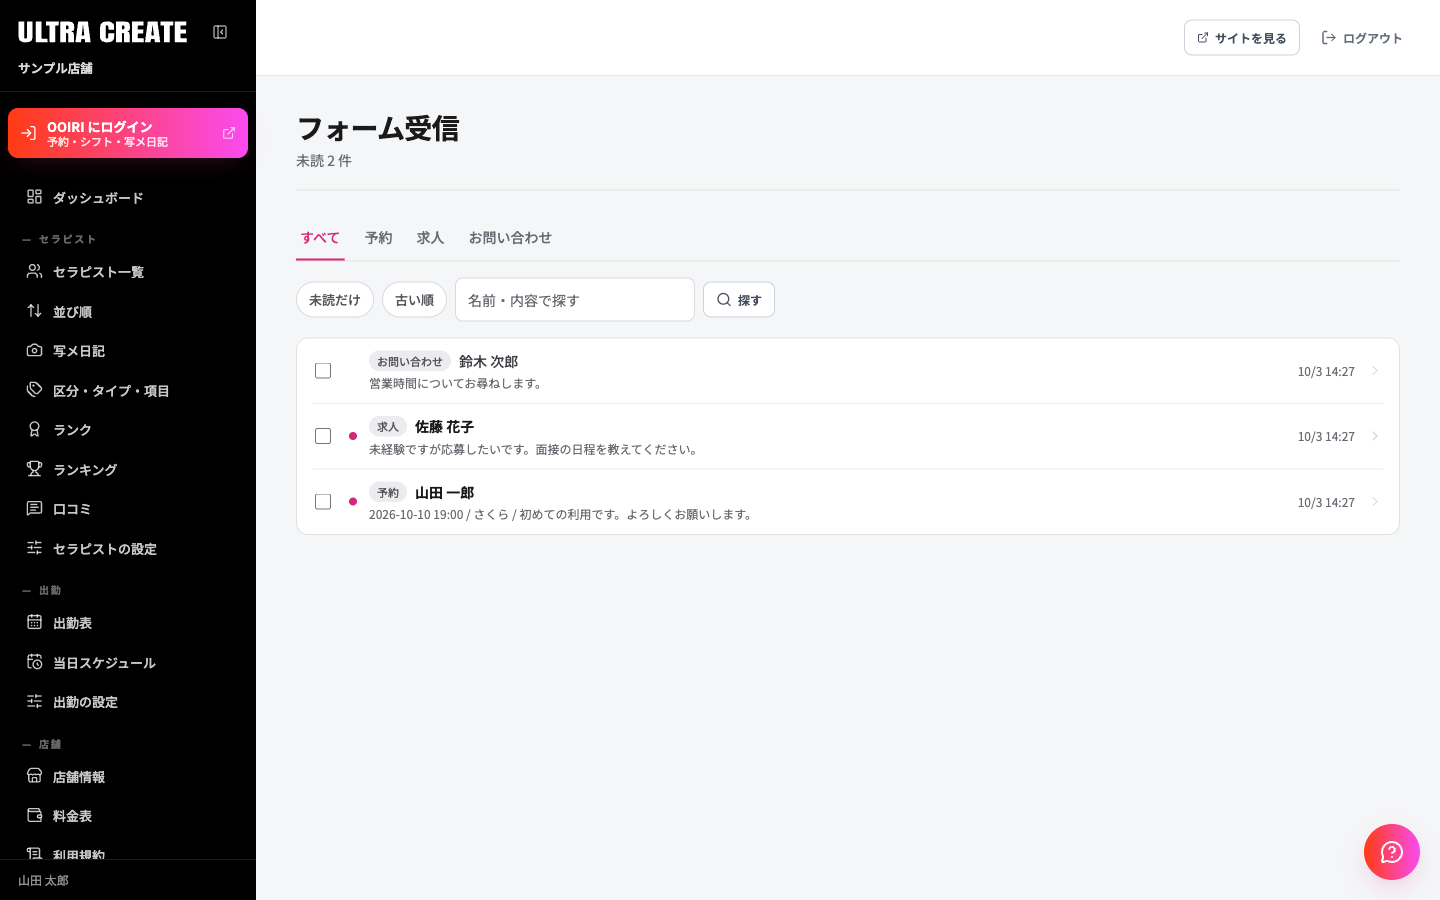
Task: Click the 佐藤 花子 sender name
Action: pos(444,427)
